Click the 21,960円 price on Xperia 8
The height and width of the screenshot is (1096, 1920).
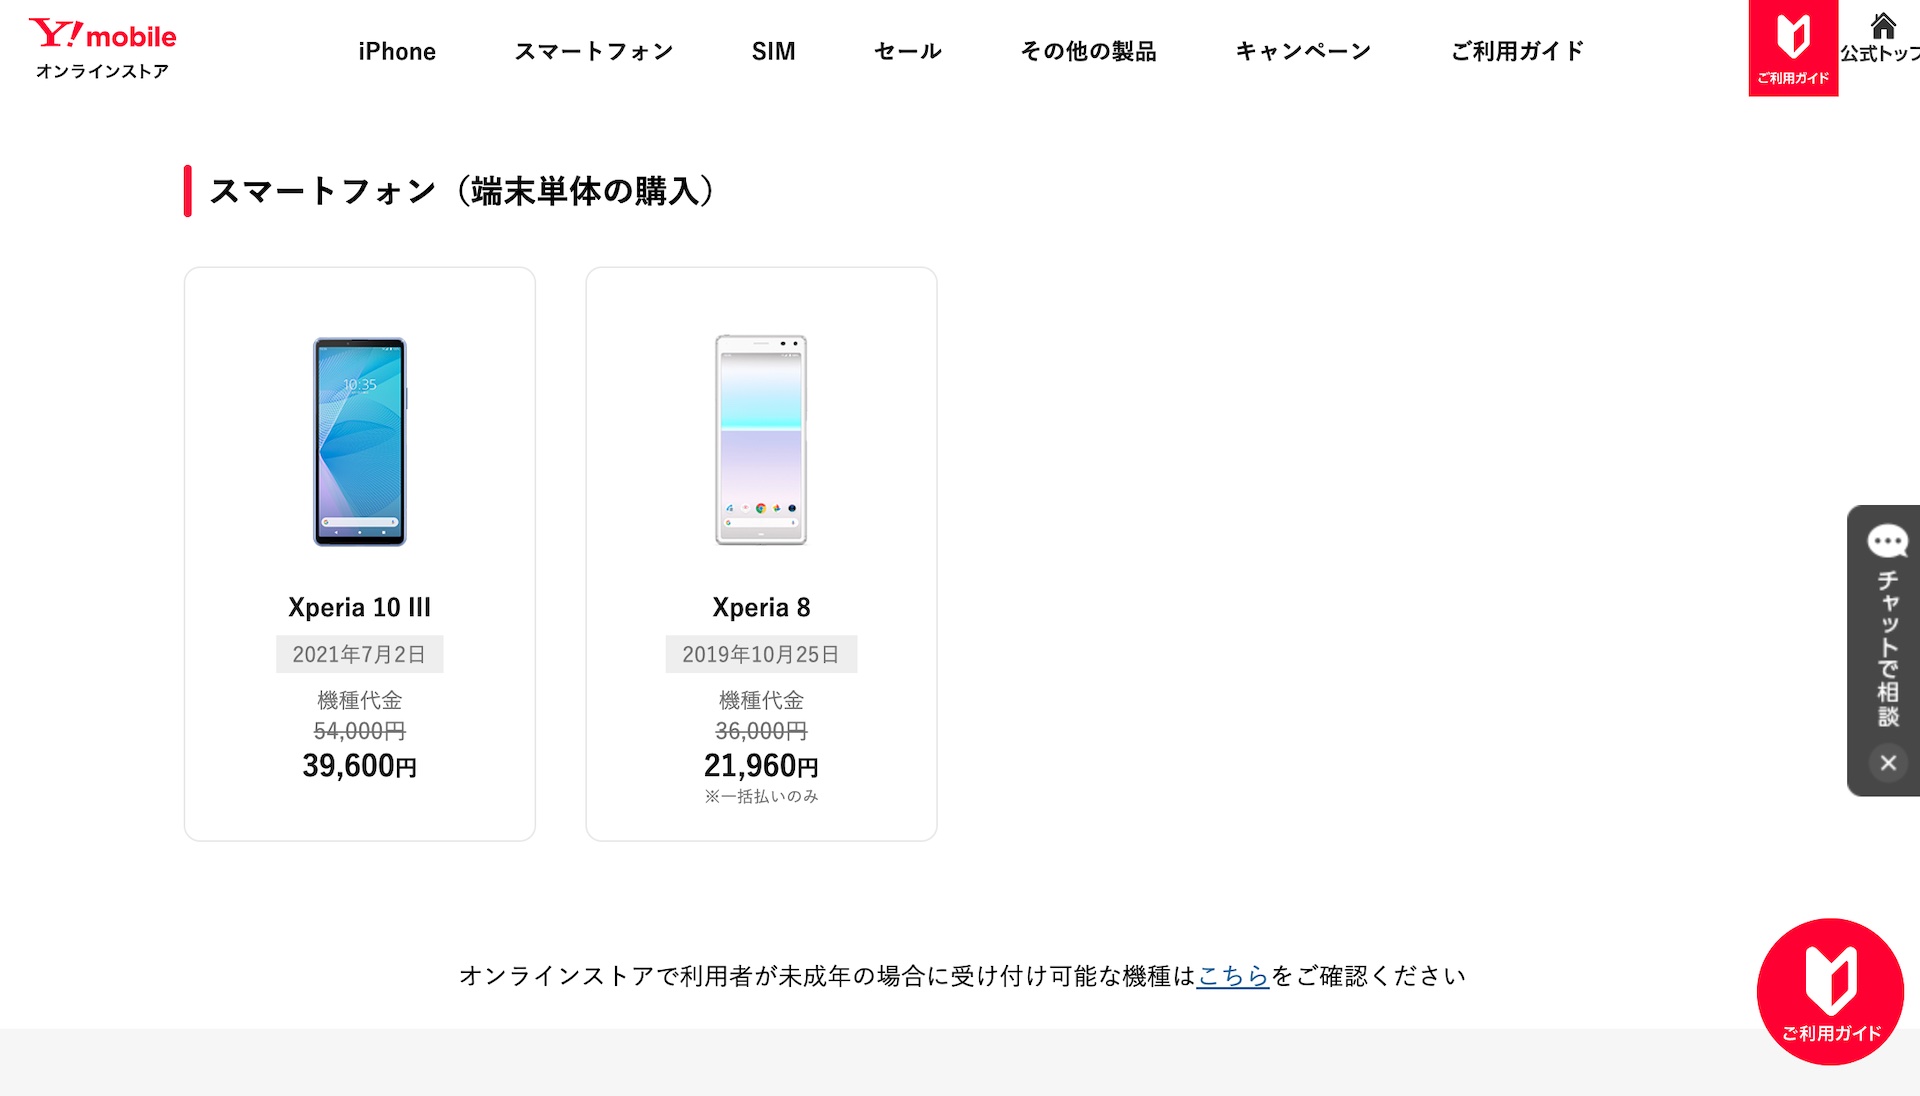pyautogui.click(x=761, y=766)
